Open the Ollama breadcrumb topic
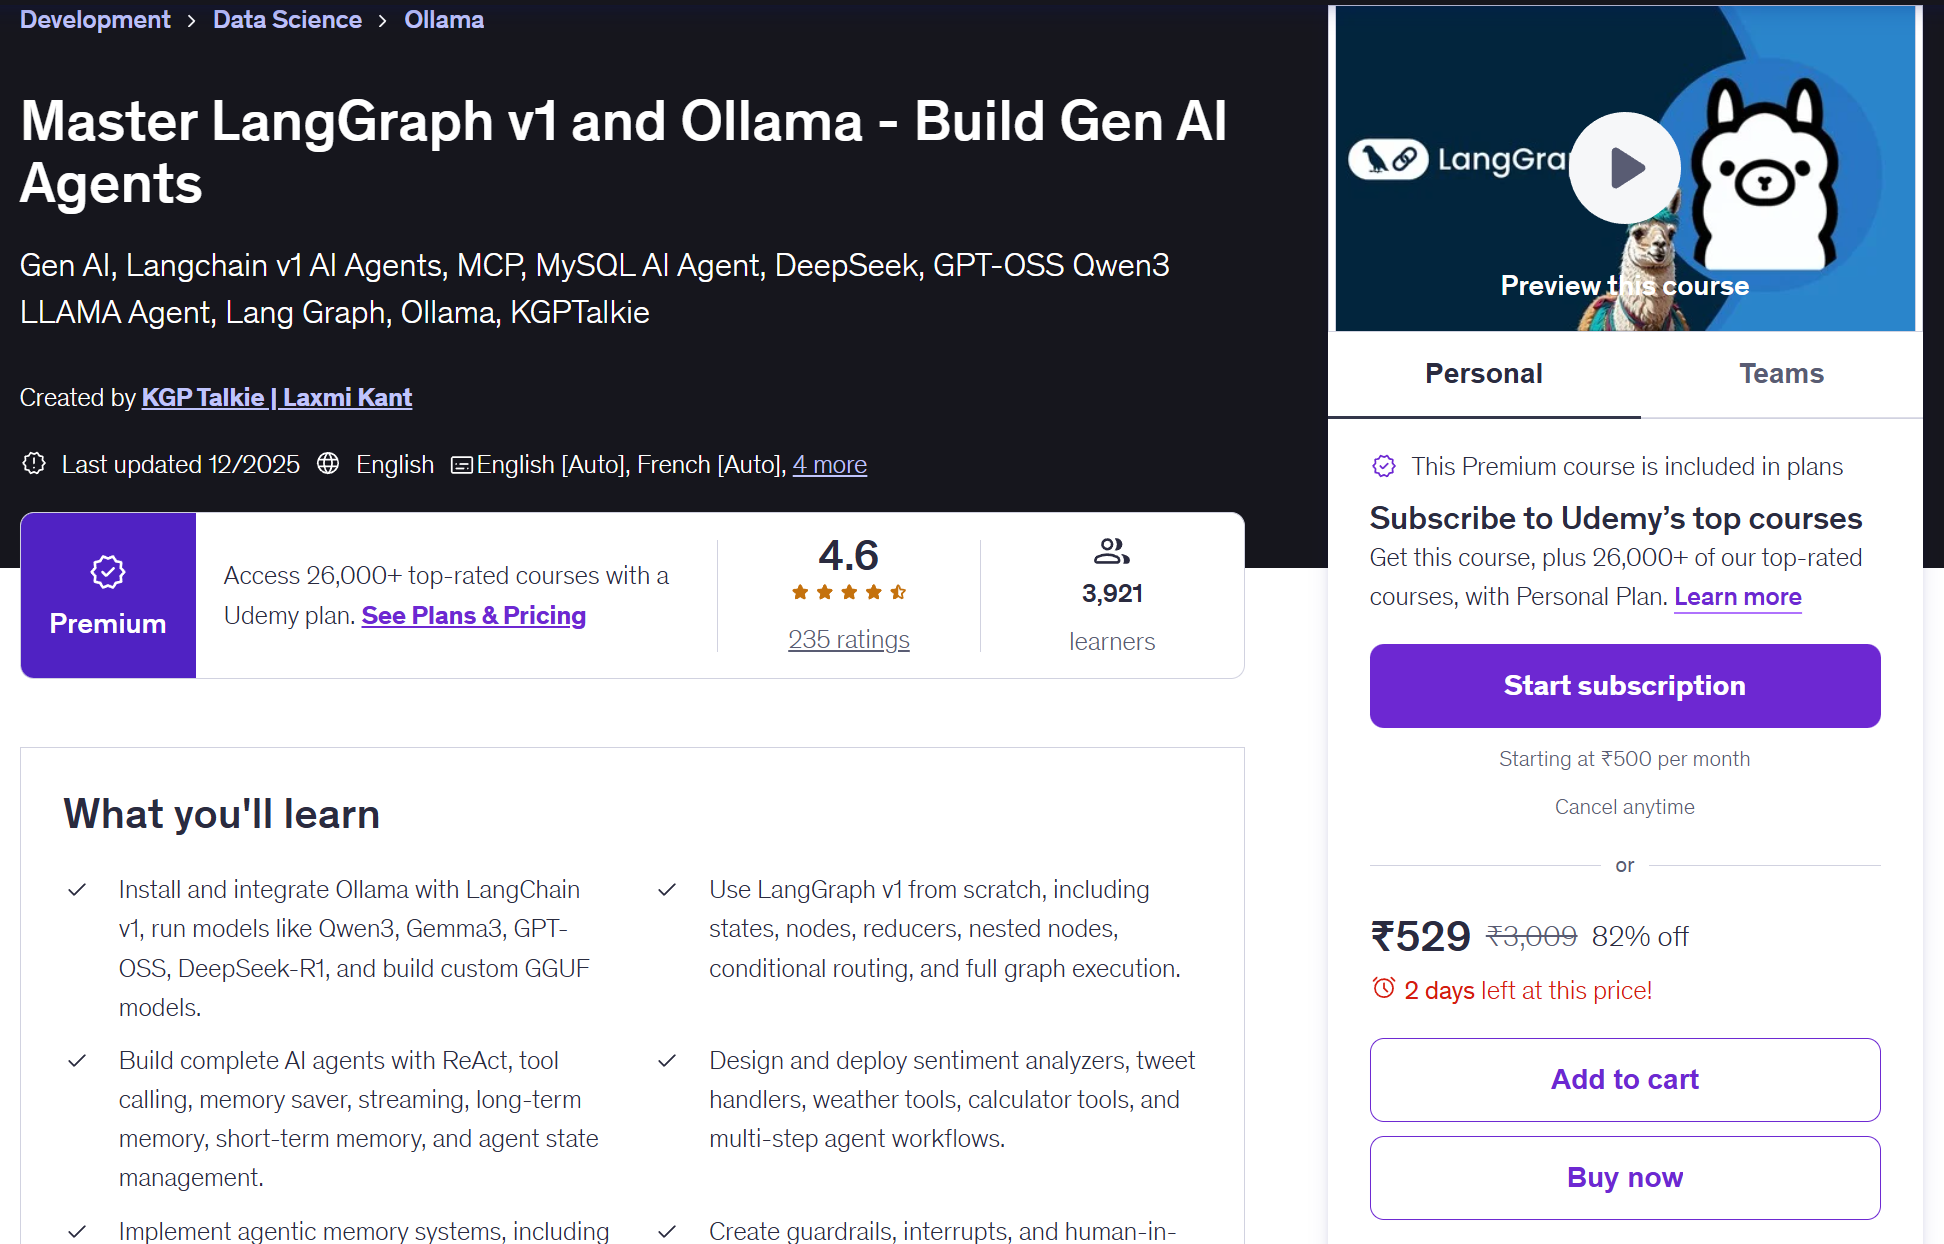This screenshot has height=1244, width=1944. [x=444, y=20]
